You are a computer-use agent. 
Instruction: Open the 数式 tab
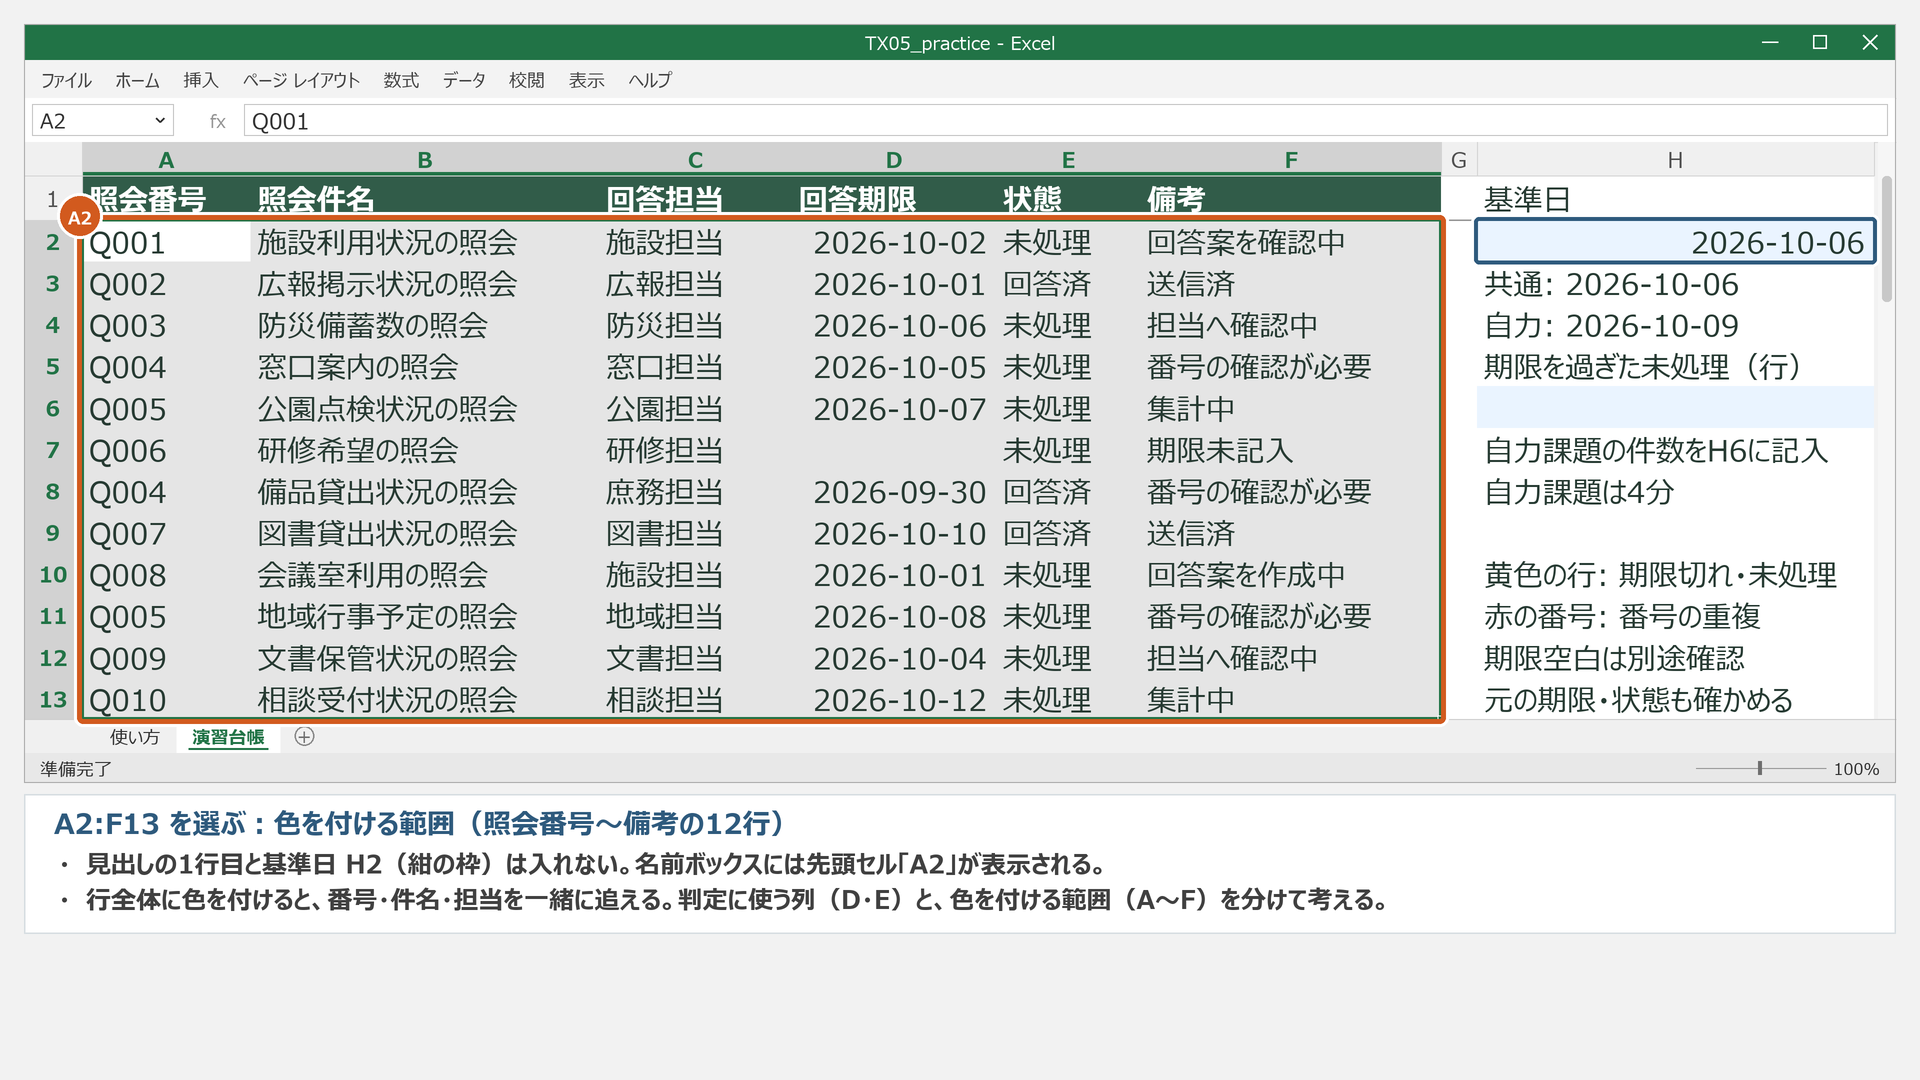pyautogui.click(x=401, y=80)
